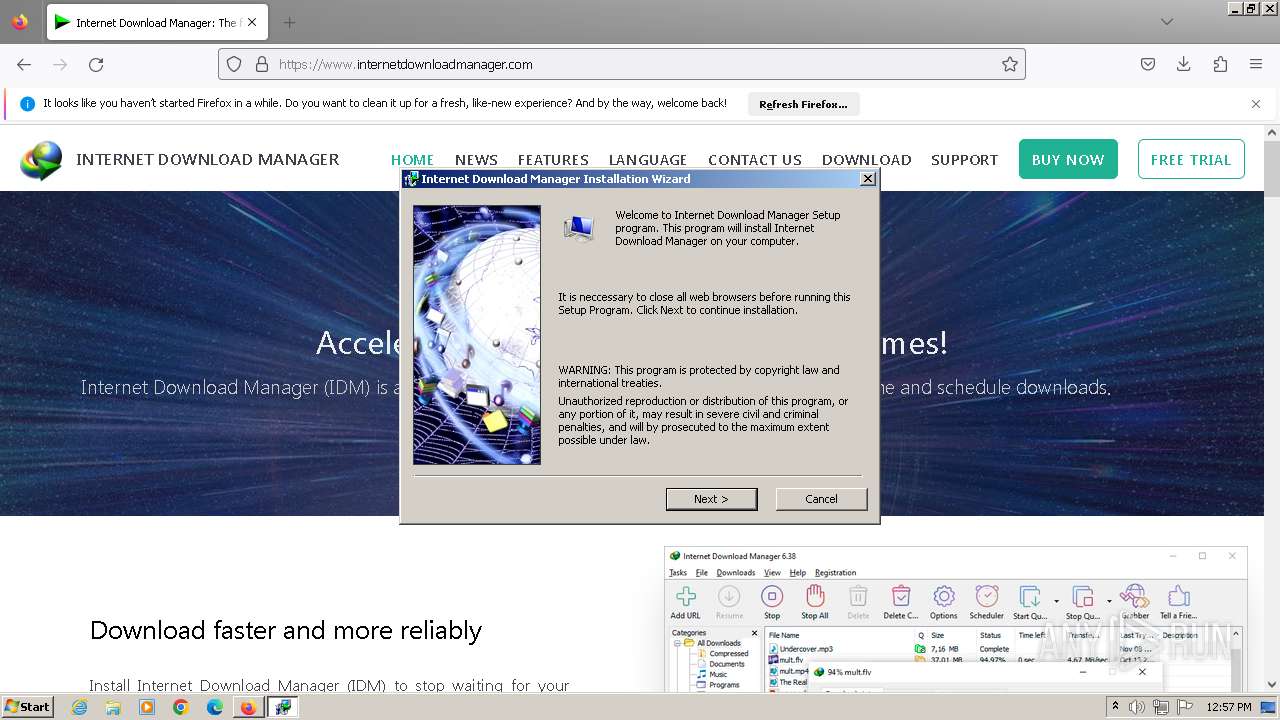Viewport: 1280px width, 720px height.
Task: Open the HOME navigation item
Action: [412, 160]
